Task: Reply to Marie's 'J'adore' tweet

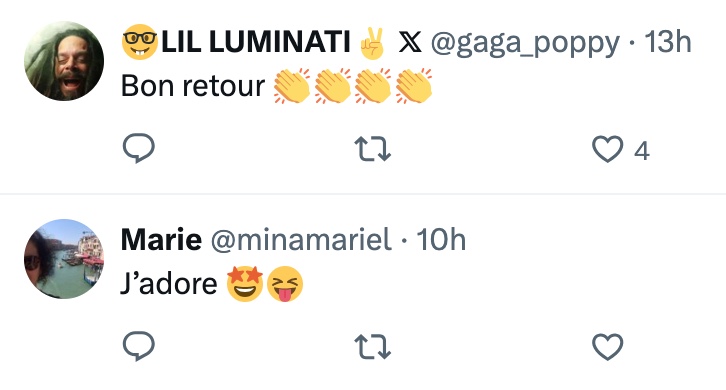Action: click(138, 346)
